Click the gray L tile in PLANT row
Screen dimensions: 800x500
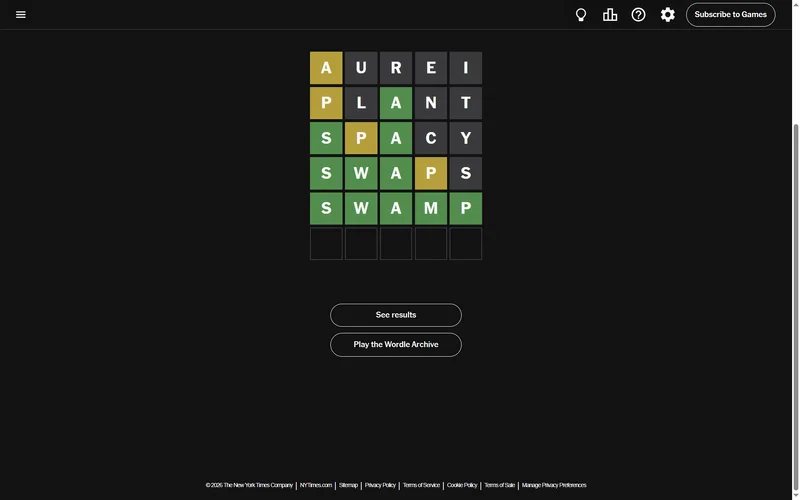361,103
